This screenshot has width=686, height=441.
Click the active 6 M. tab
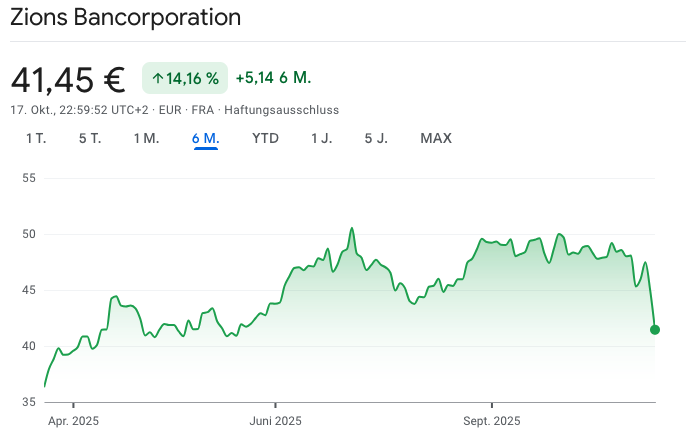tap(206, 138)
